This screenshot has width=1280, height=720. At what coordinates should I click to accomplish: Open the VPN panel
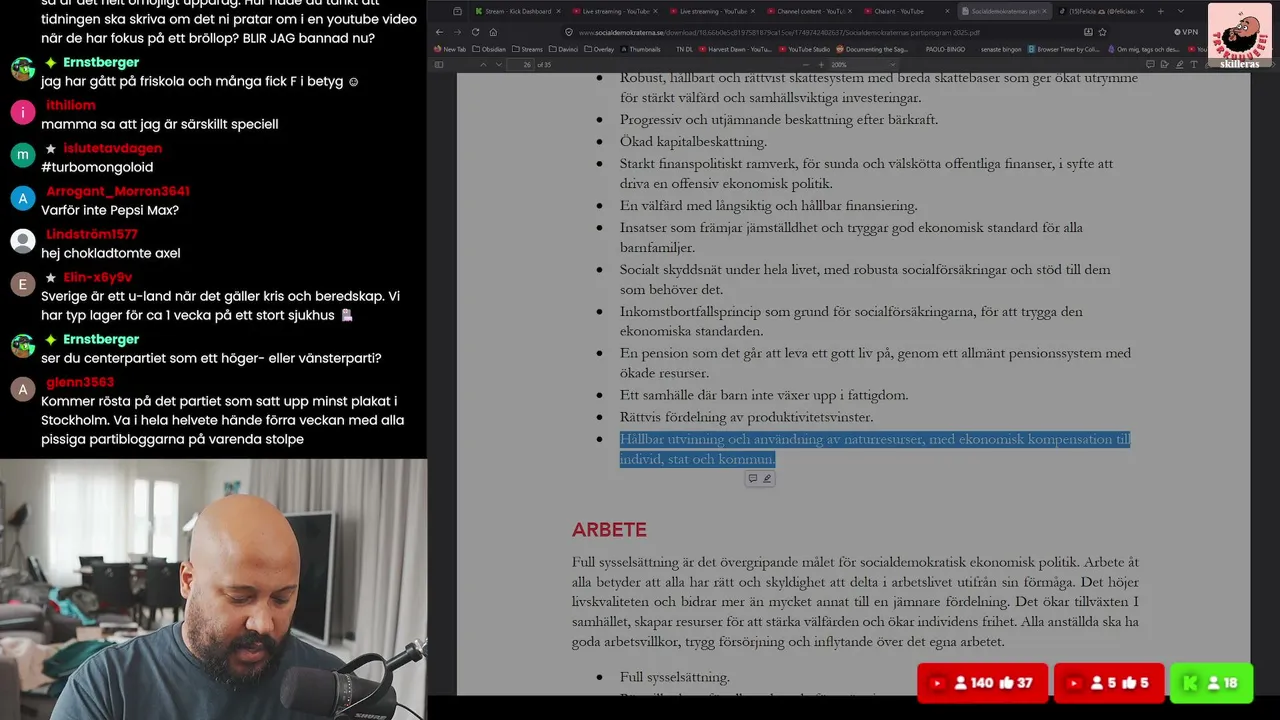coord(1186,32)
